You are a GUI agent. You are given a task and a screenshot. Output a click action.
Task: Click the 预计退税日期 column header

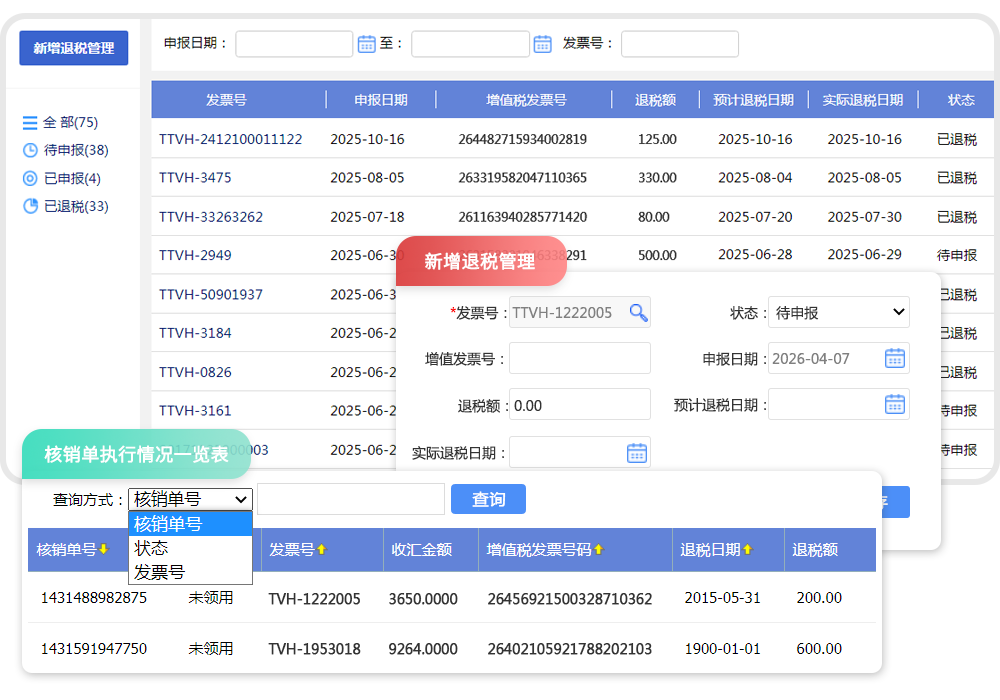[753, 100]
